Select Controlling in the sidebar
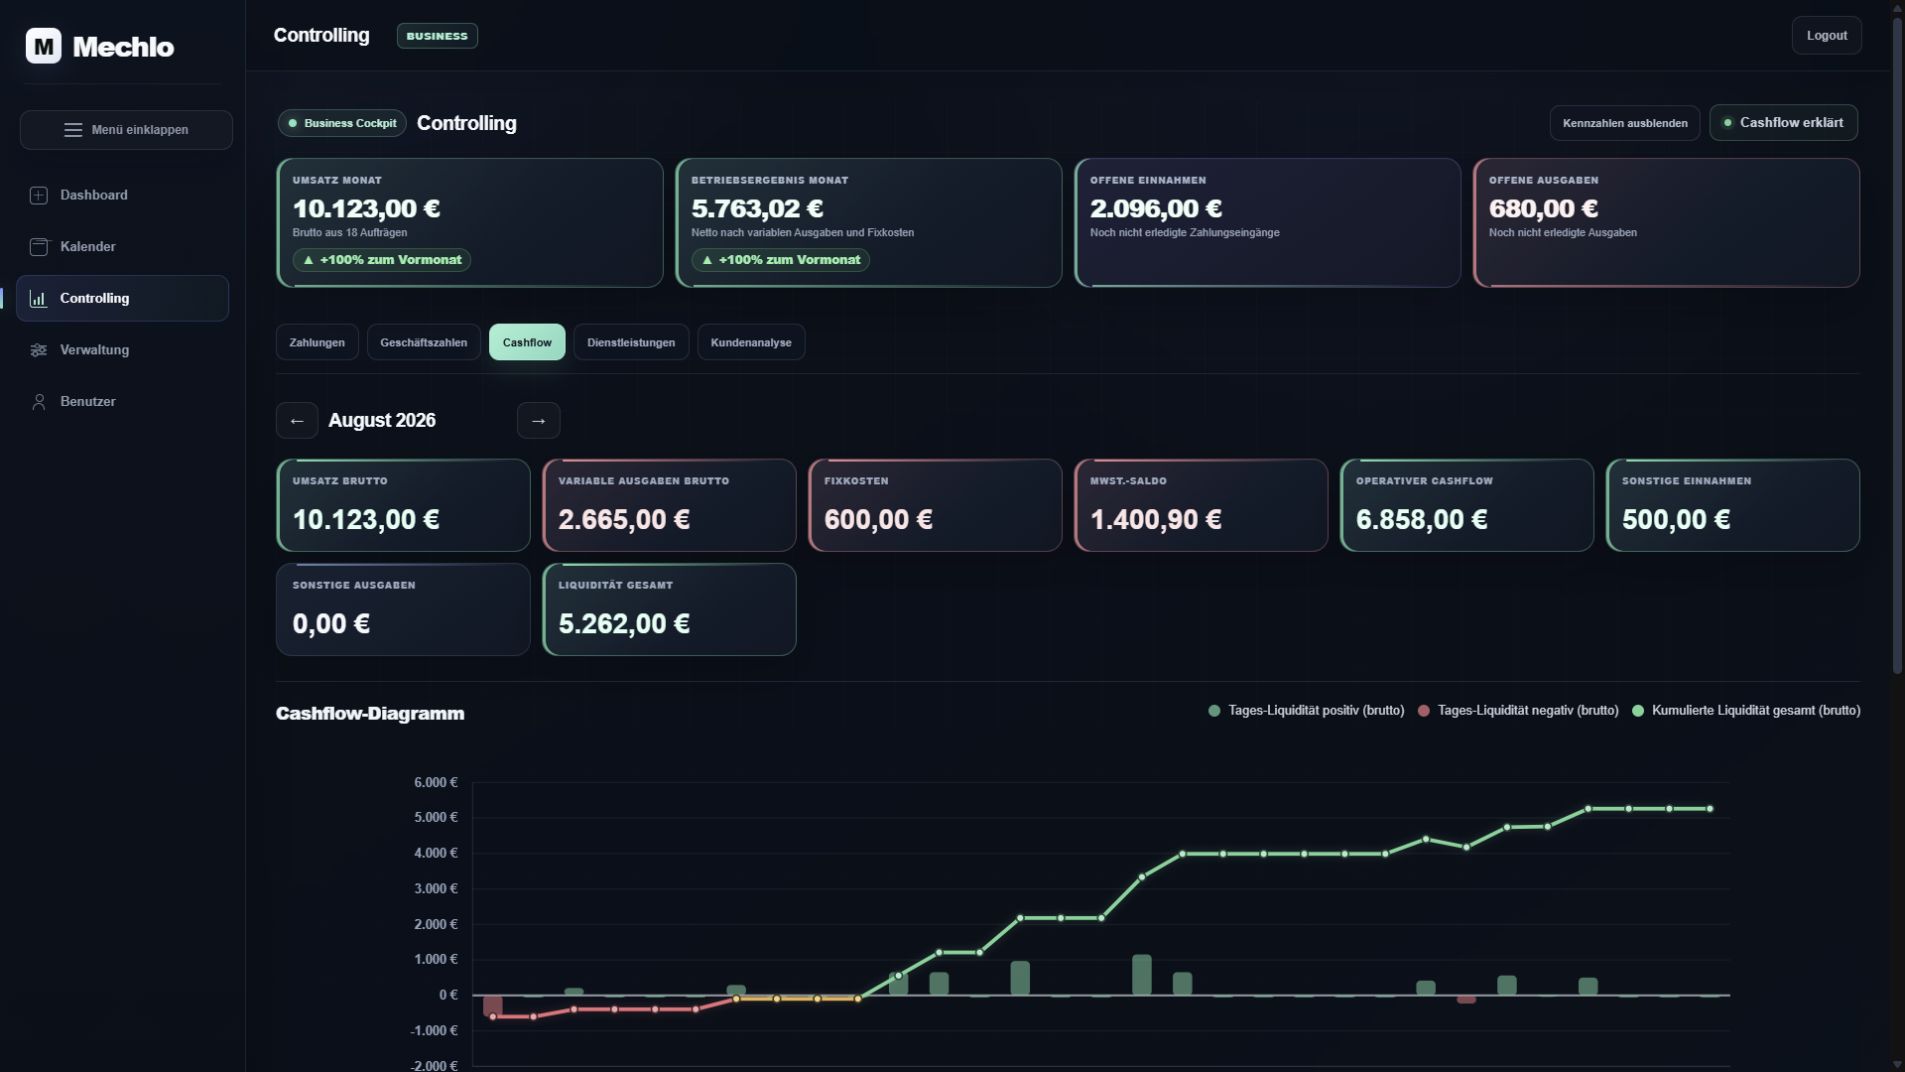The height and width of the screenshot is (1072, 1905). [122, 299]
